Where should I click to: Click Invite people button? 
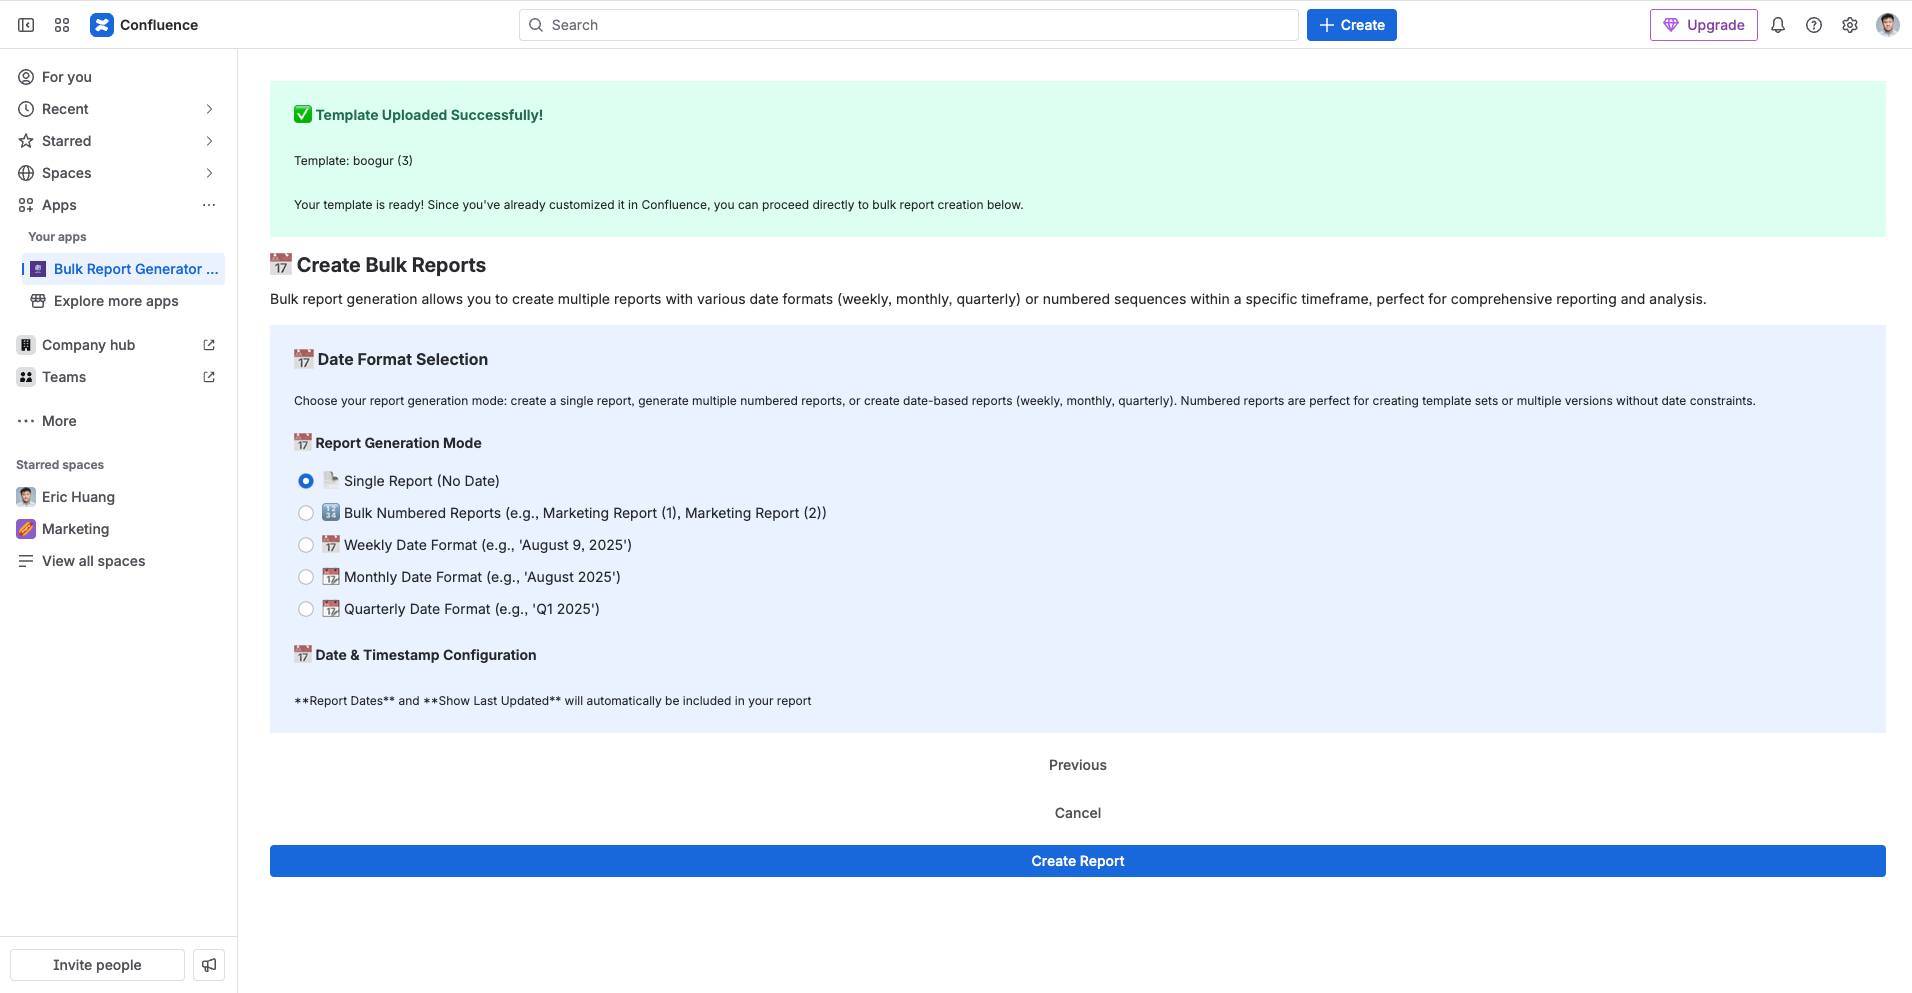coord(97,965)
